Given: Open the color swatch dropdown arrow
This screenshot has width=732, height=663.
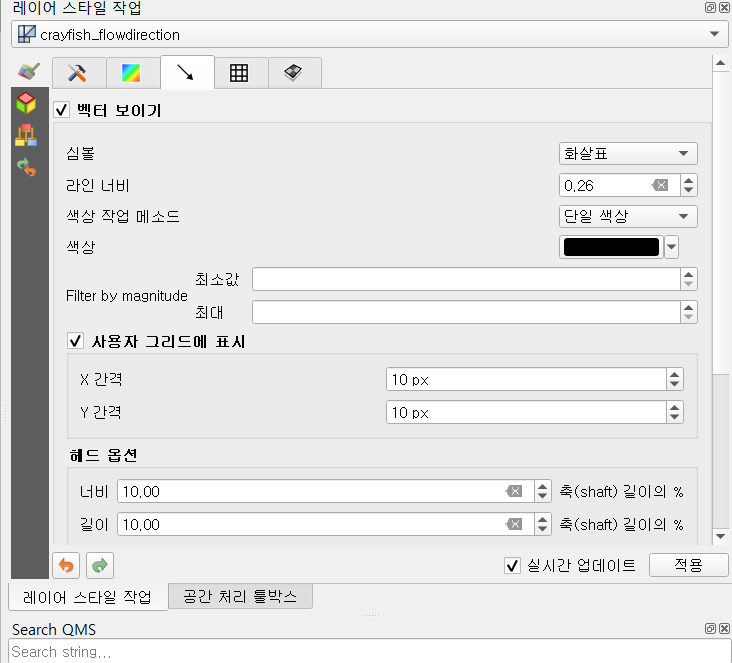Looking at the screenshot, I should [671, 247].
